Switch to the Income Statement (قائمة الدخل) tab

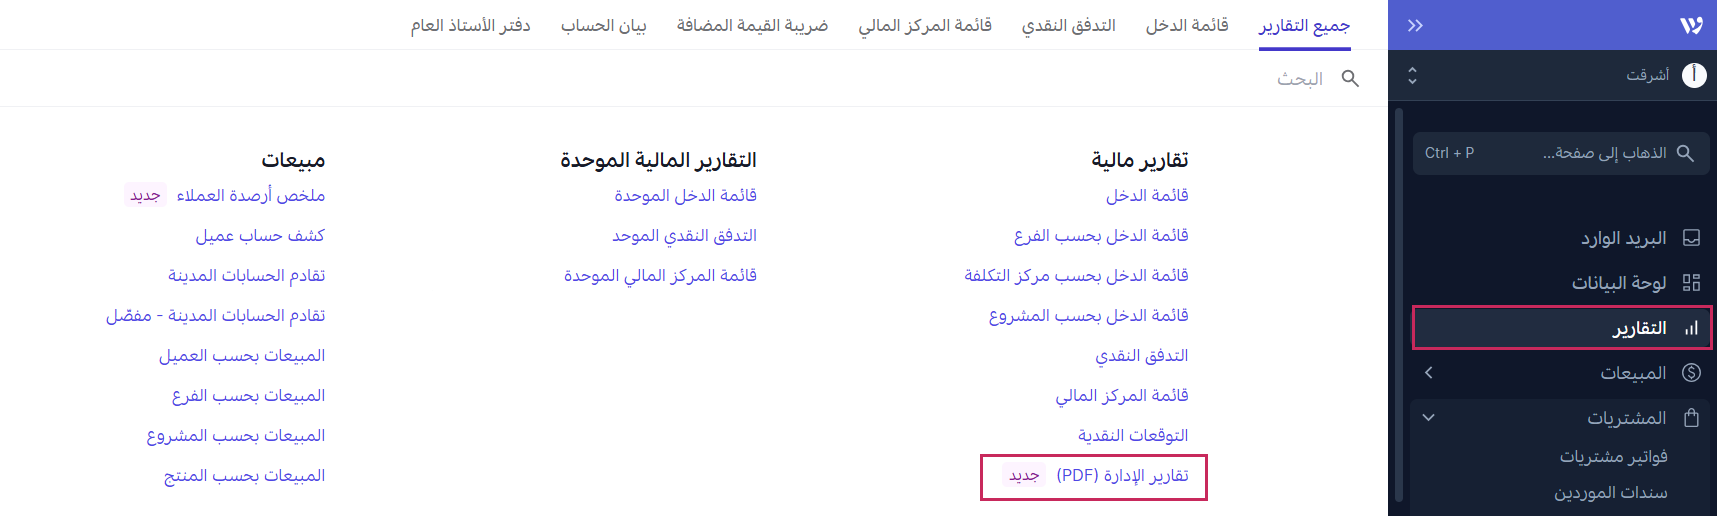tap(1186, 25)
